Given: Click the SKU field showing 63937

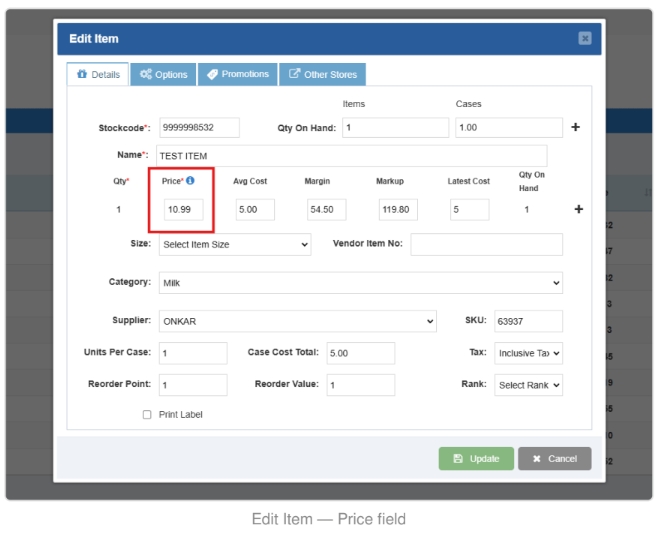Looking at the screenshot, I should 528,321.
